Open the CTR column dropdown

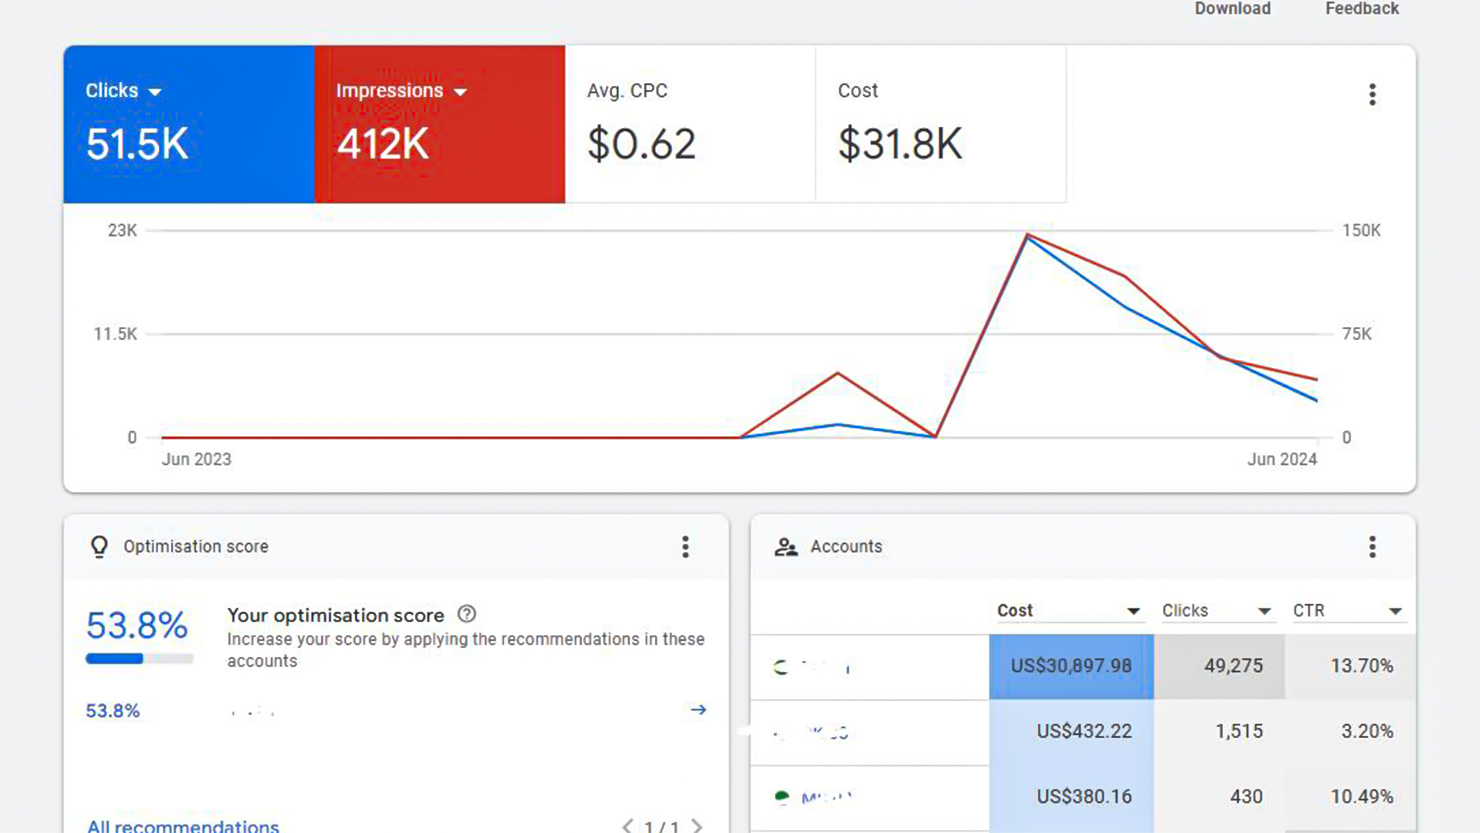pyautogui.click(x=1395, y=611)
